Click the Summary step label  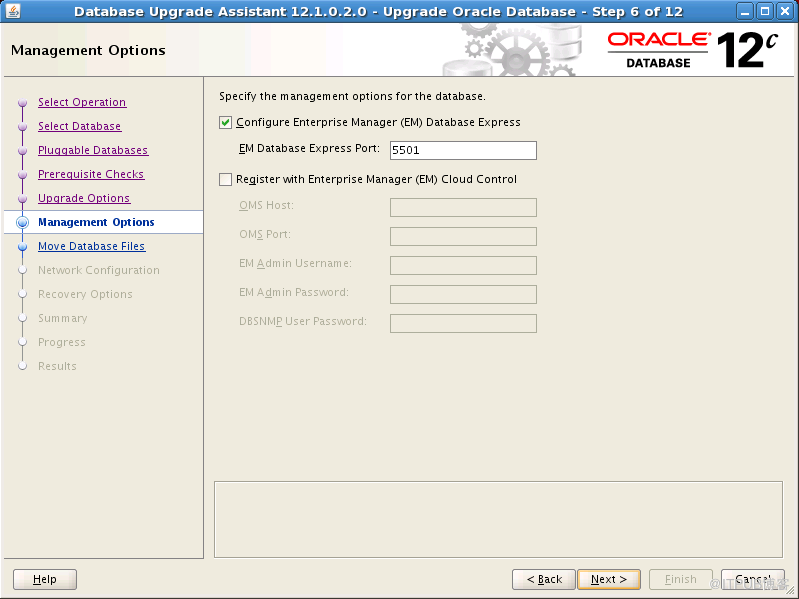[63, 318]
